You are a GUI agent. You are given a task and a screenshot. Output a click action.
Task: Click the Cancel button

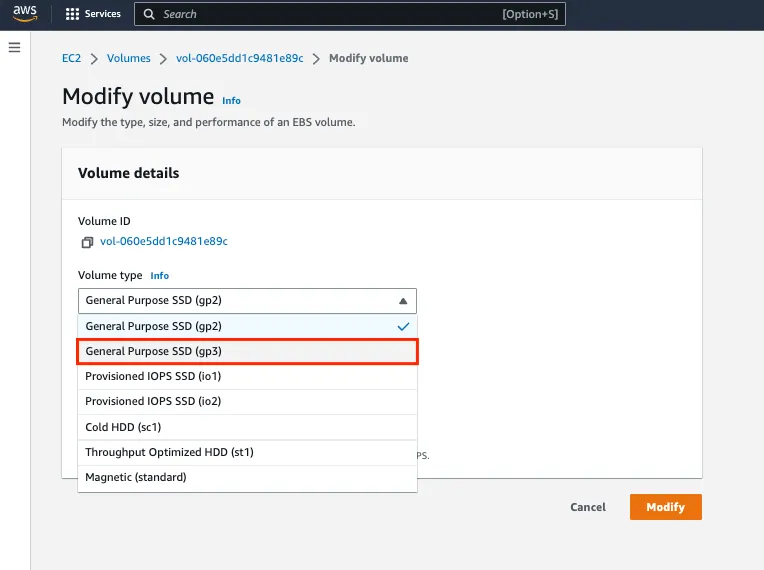(x=588, y=507)
